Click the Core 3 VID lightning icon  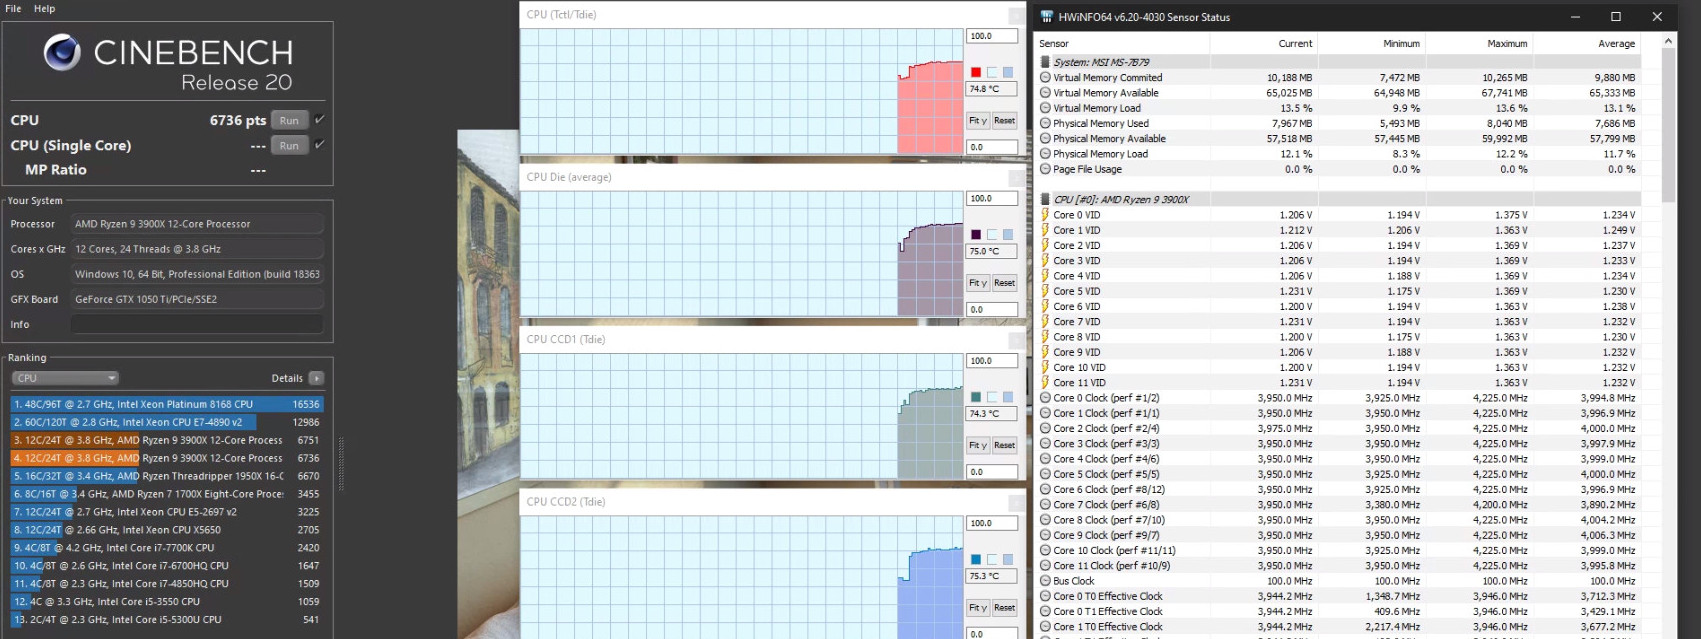tap(1045, 261)
